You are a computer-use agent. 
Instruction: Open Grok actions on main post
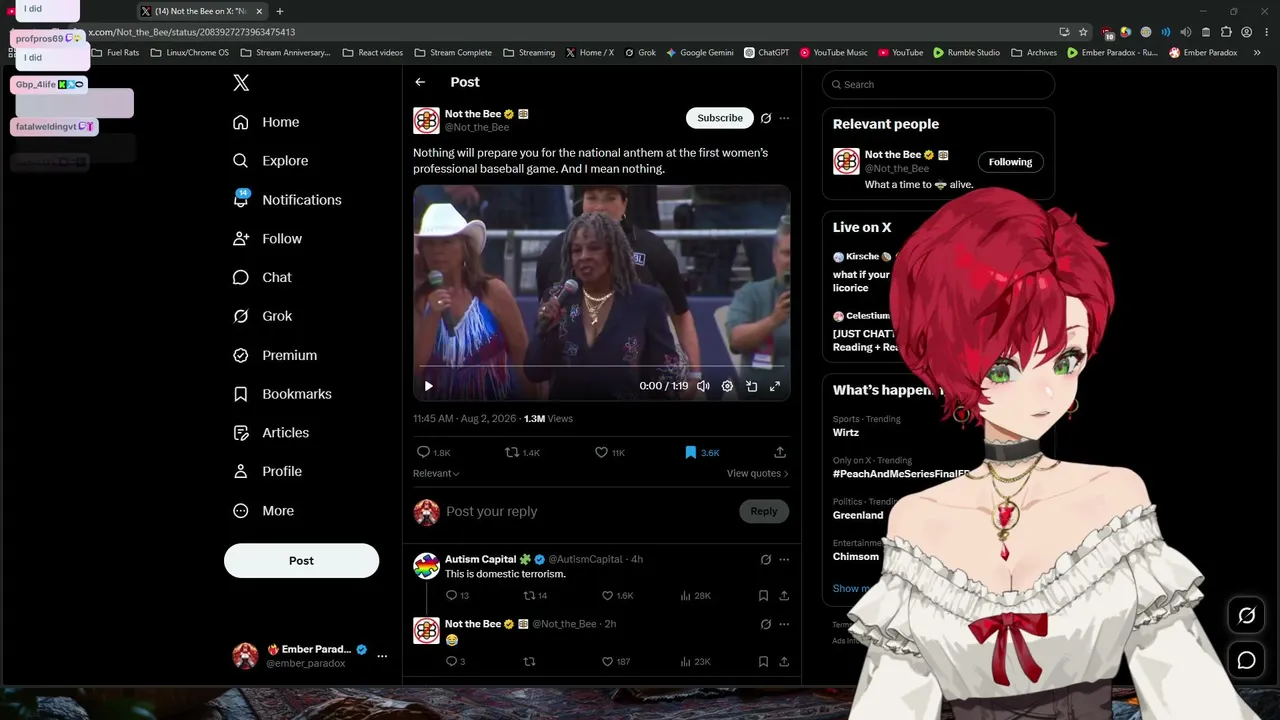pyautogui.click(x=766, y=118)
